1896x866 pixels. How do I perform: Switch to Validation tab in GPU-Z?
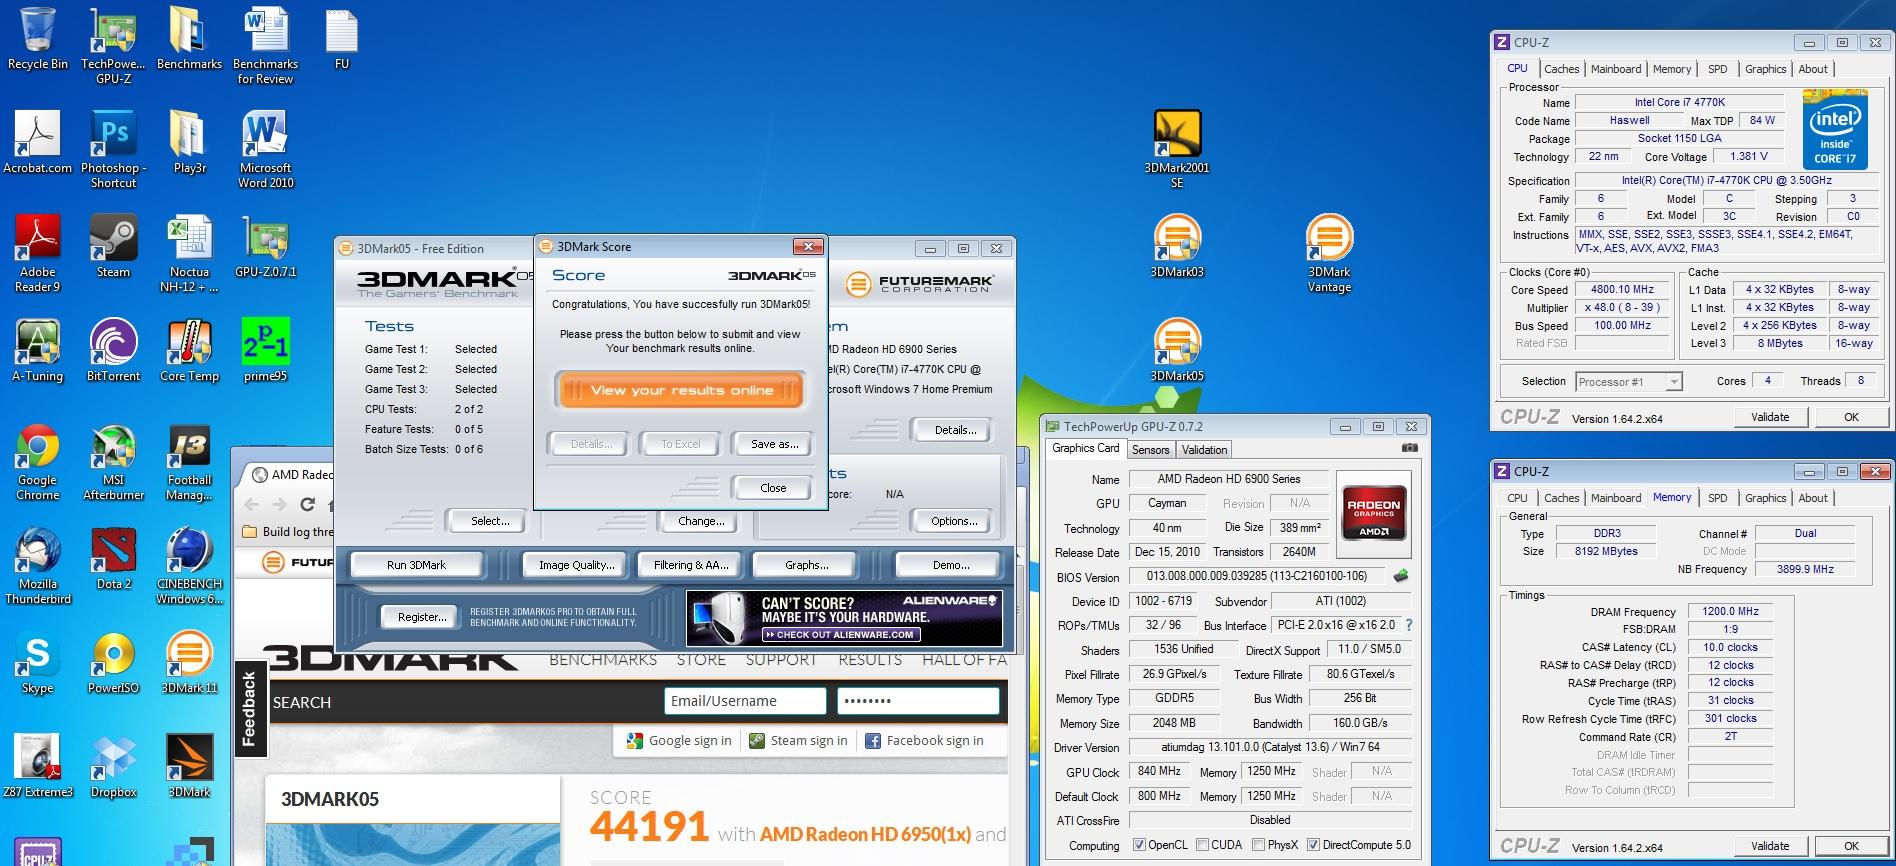coord(1204,450)
